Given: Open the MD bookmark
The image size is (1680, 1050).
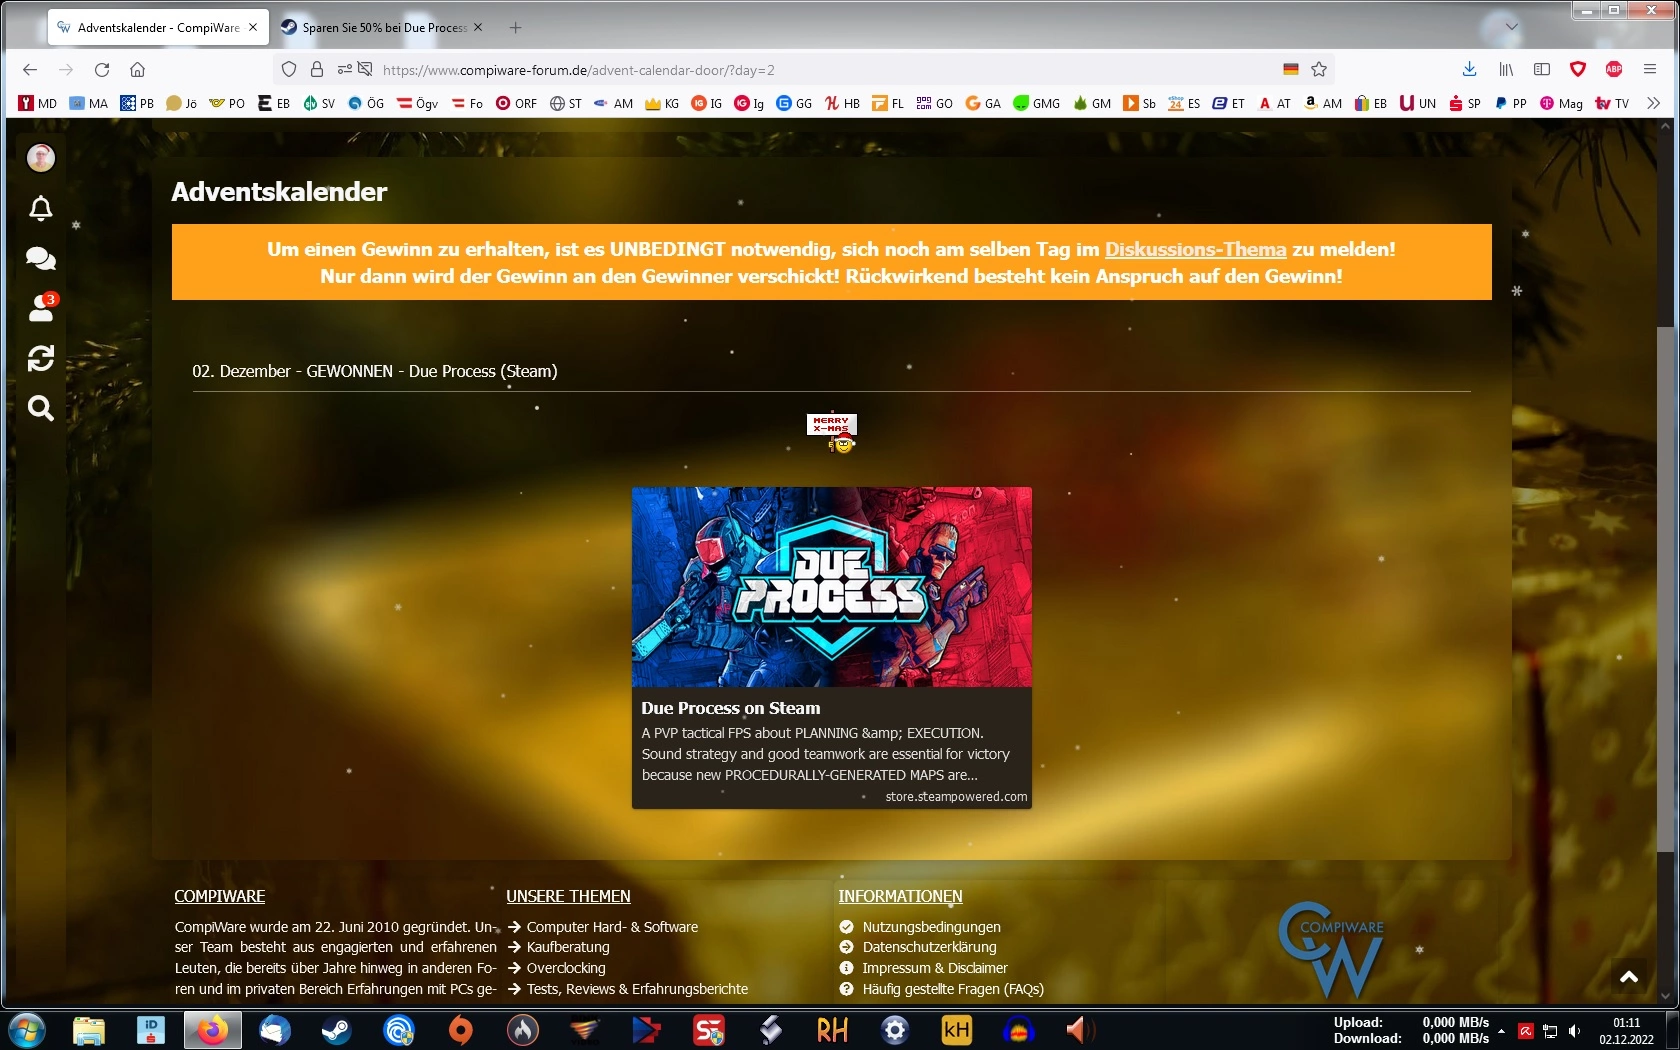Looking at the screenshot, I should [38, 103].
